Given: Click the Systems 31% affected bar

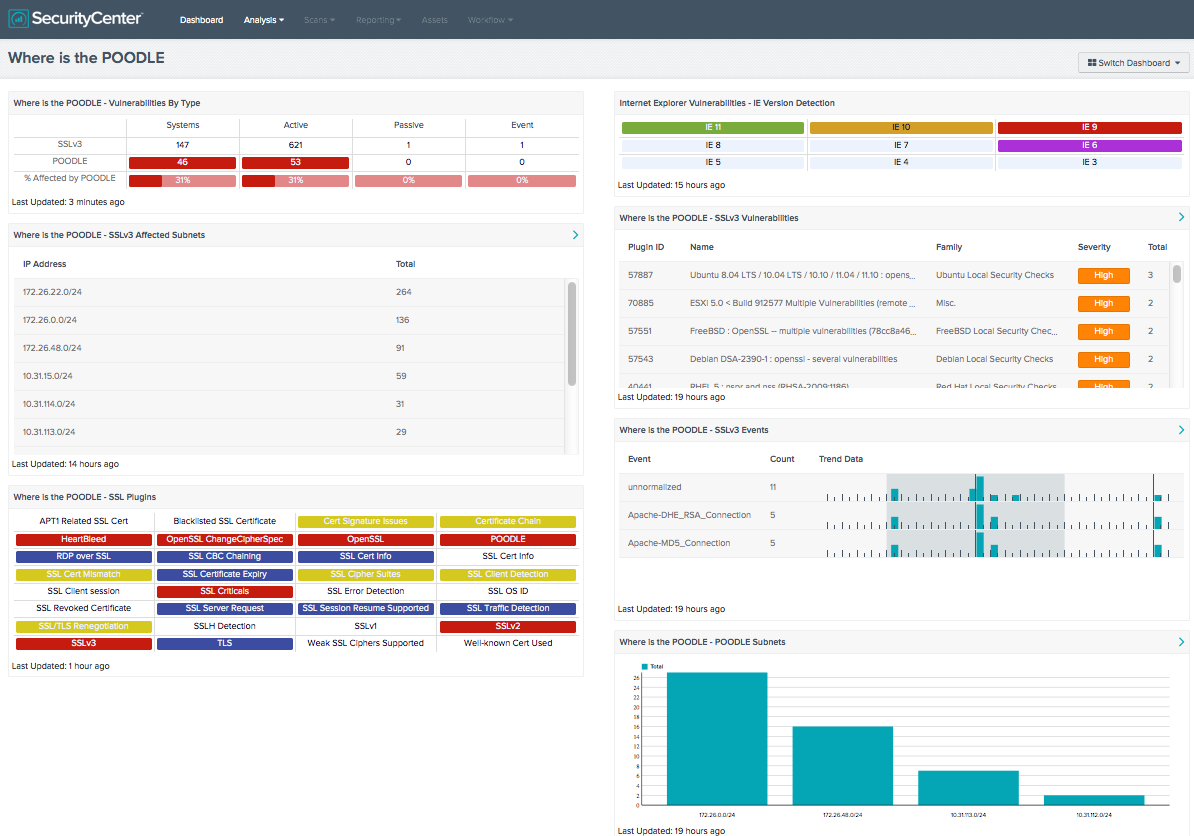Looking at the screenshot, I should click(x=182, y=181).
